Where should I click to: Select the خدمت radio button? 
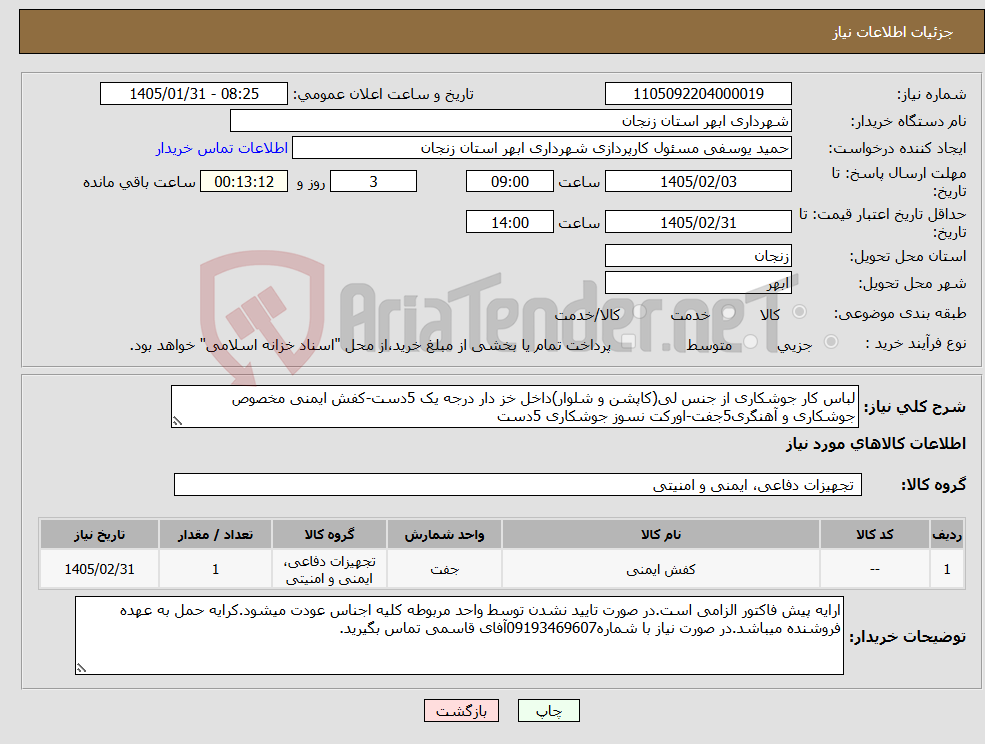point(729,312)
